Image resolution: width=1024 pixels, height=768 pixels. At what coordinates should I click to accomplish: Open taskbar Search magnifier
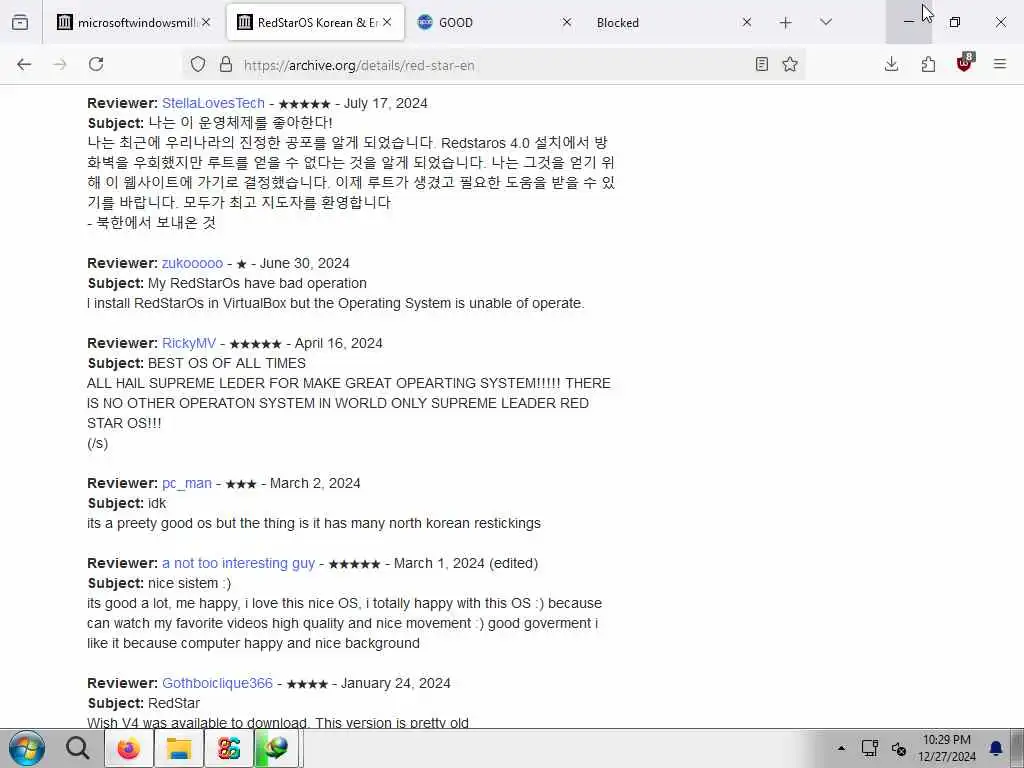[78, 748]
